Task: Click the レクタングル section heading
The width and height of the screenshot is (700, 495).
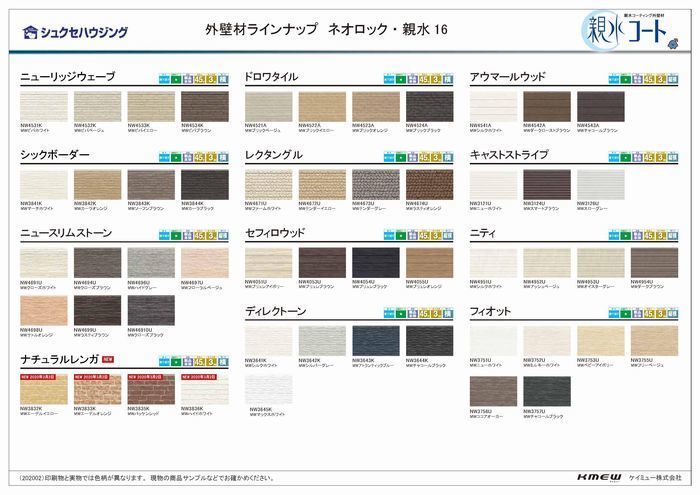Action: (274, 155)
